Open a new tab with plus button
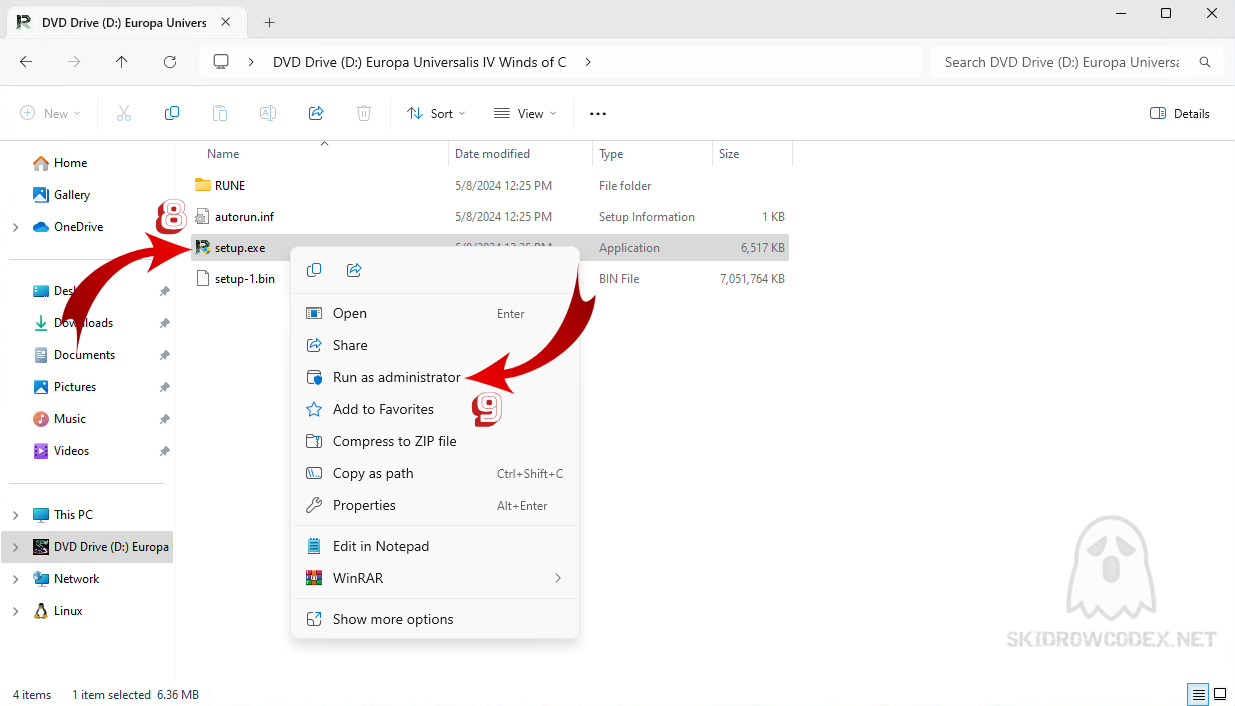Viewport: 1235px width, 706px height. (x=269, y=22)
